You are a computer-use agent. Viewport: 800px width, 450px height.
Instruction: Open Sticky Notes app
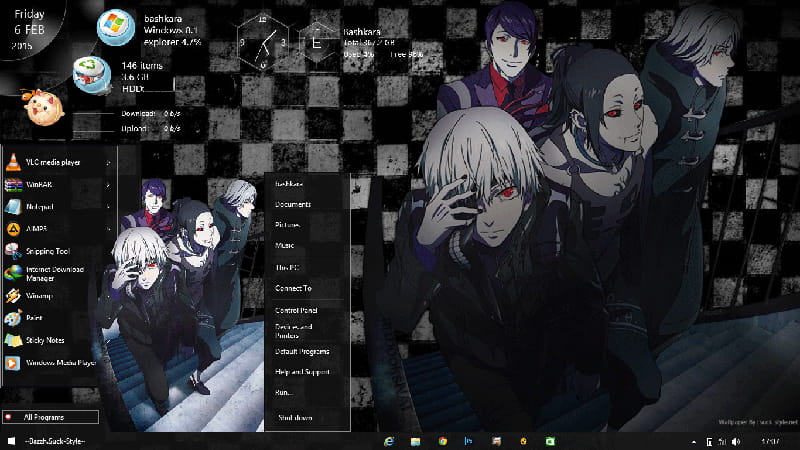45,340
